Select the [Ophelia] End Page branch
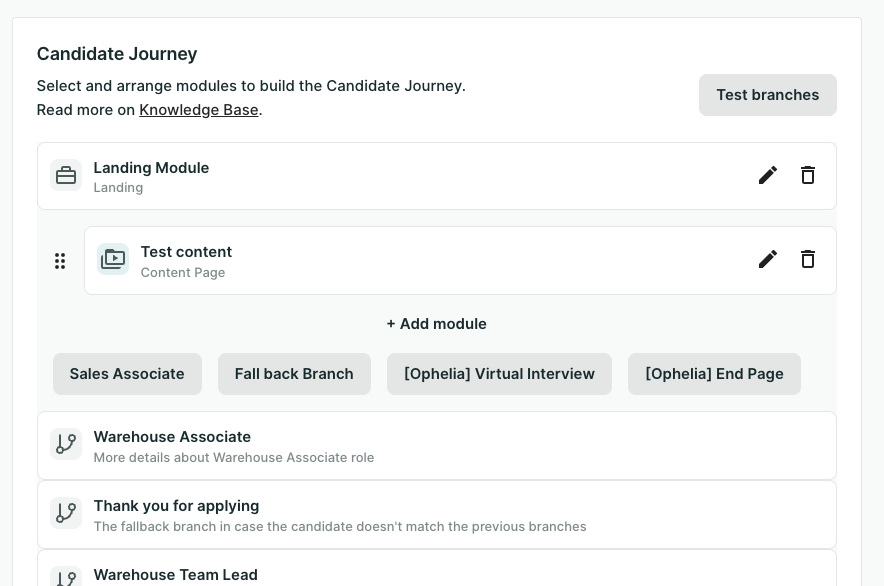Image resolution: width=884 pixels, height=586 pixels. 714,374
